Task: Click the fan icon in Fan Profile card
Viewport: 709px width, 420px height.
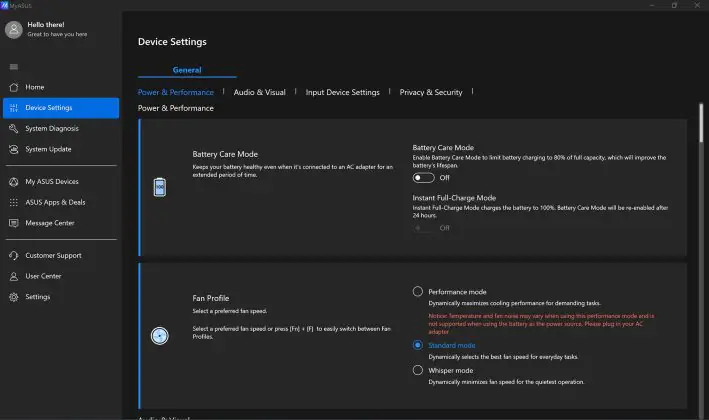Action: coord(160,336)
